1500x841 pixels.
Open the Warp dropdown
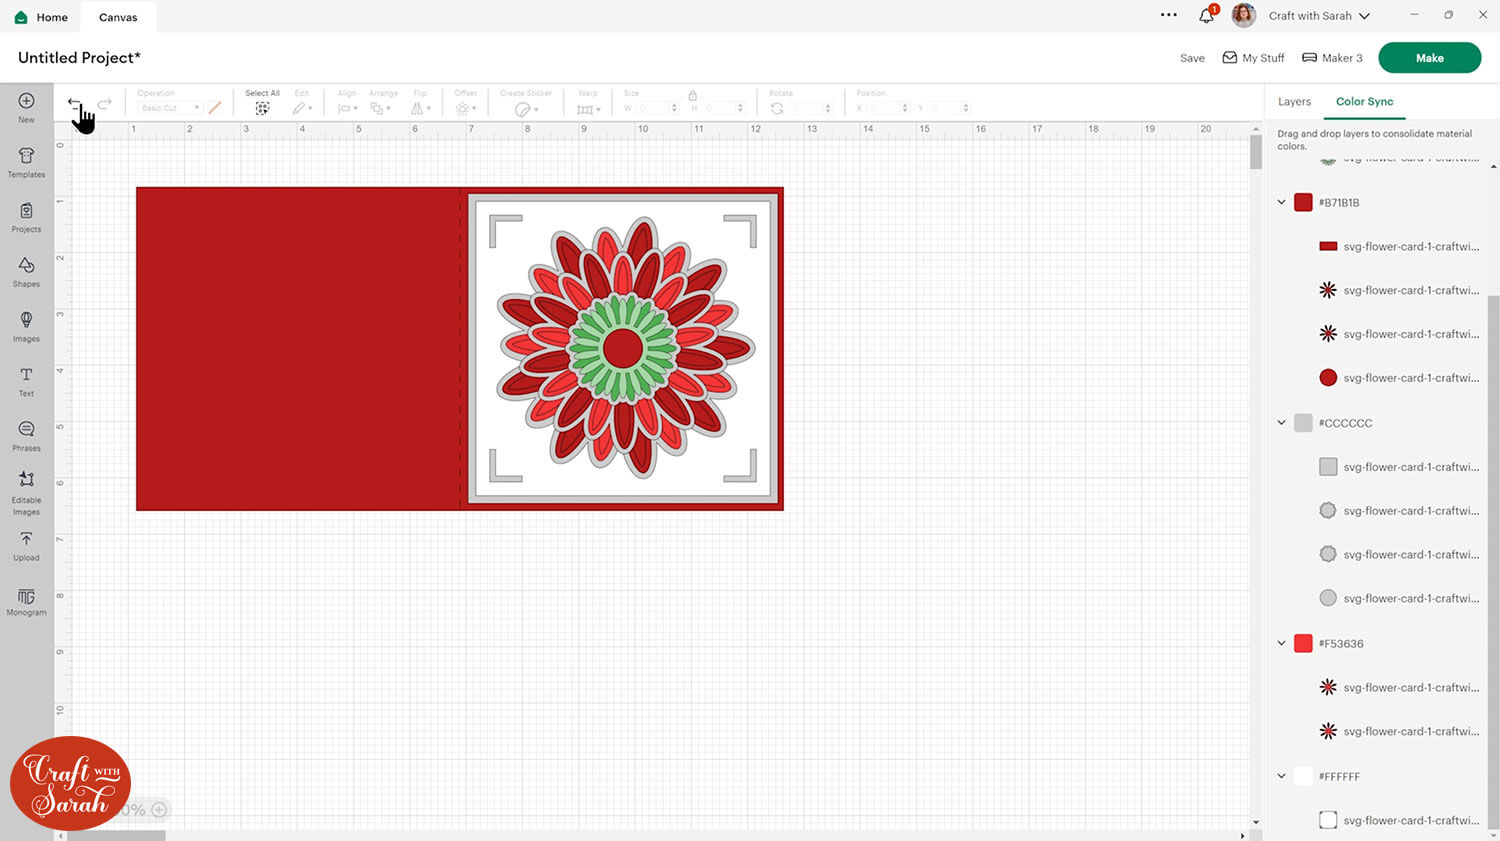point(588,109)
